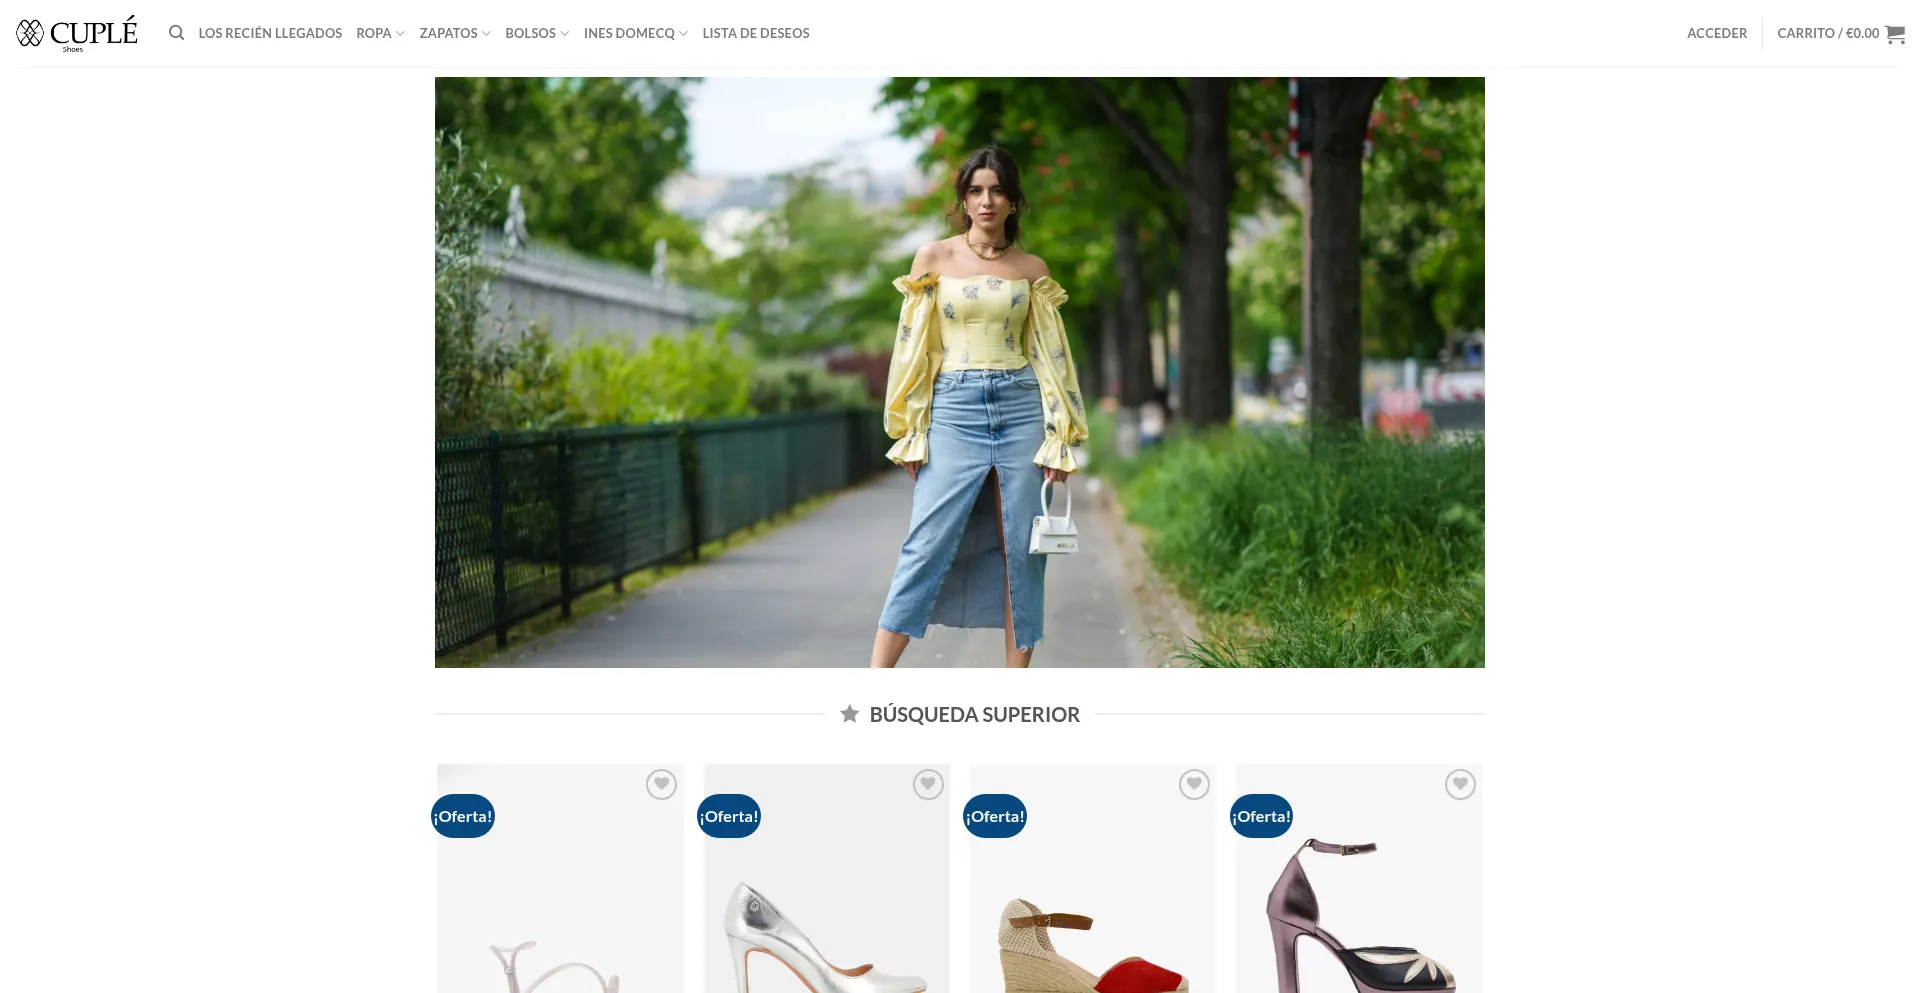
Task: Click ¡Oferta! badge on silver pump
Action: pos(729,816)
